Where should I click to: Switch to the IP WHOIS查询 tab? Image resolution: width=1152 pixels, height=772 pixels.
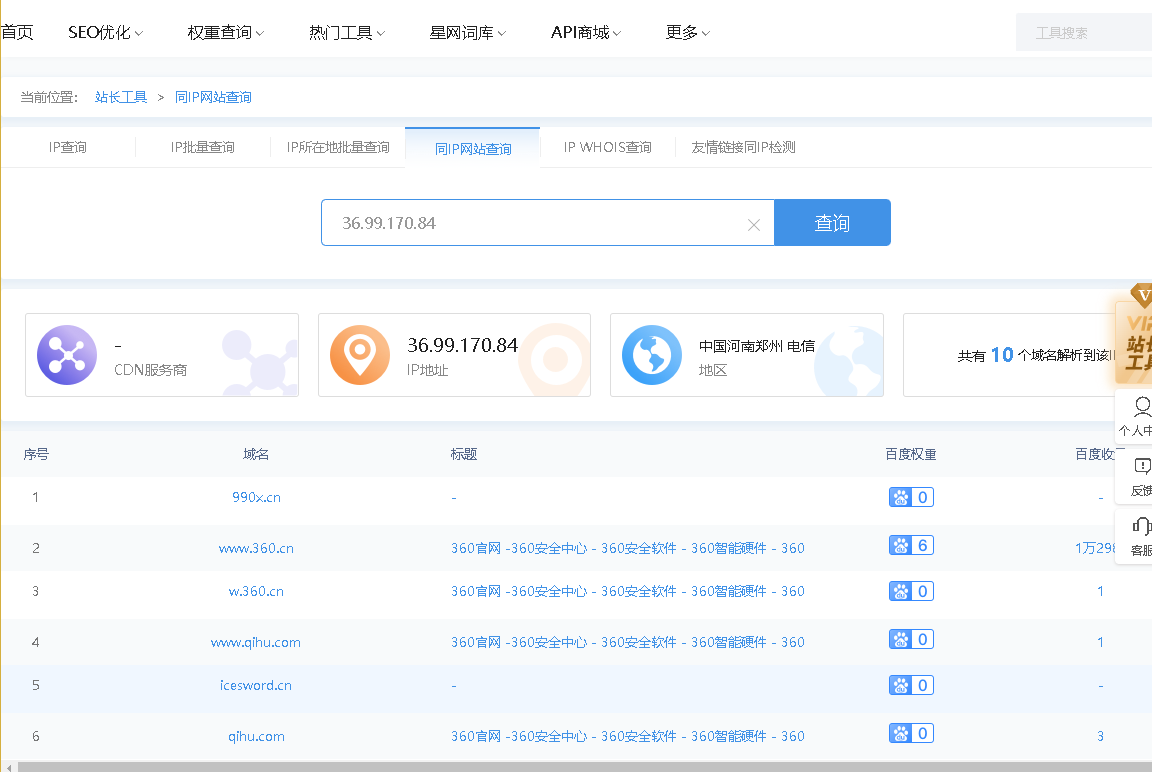608,147
